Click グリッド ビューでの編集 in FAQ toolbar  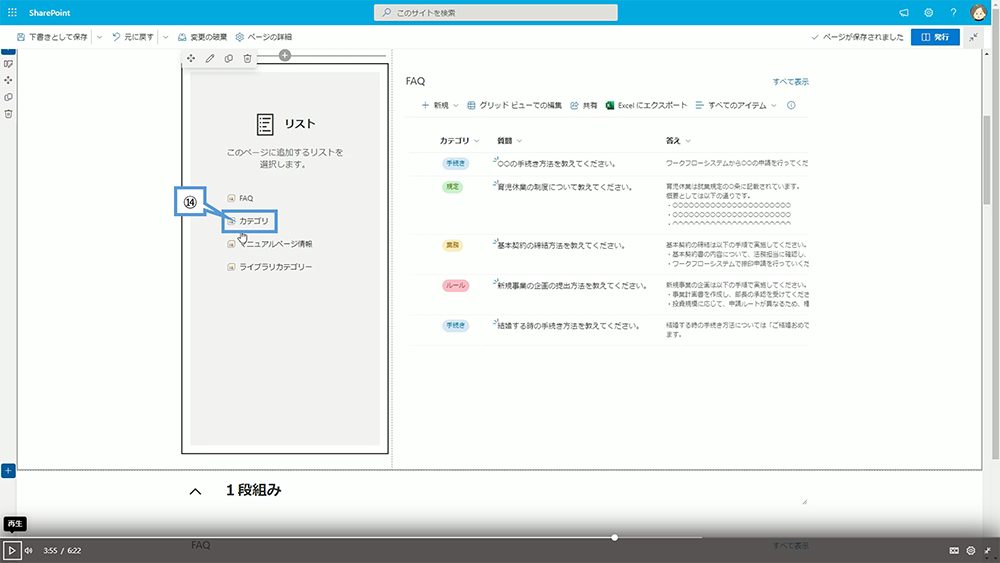point(514,105)
